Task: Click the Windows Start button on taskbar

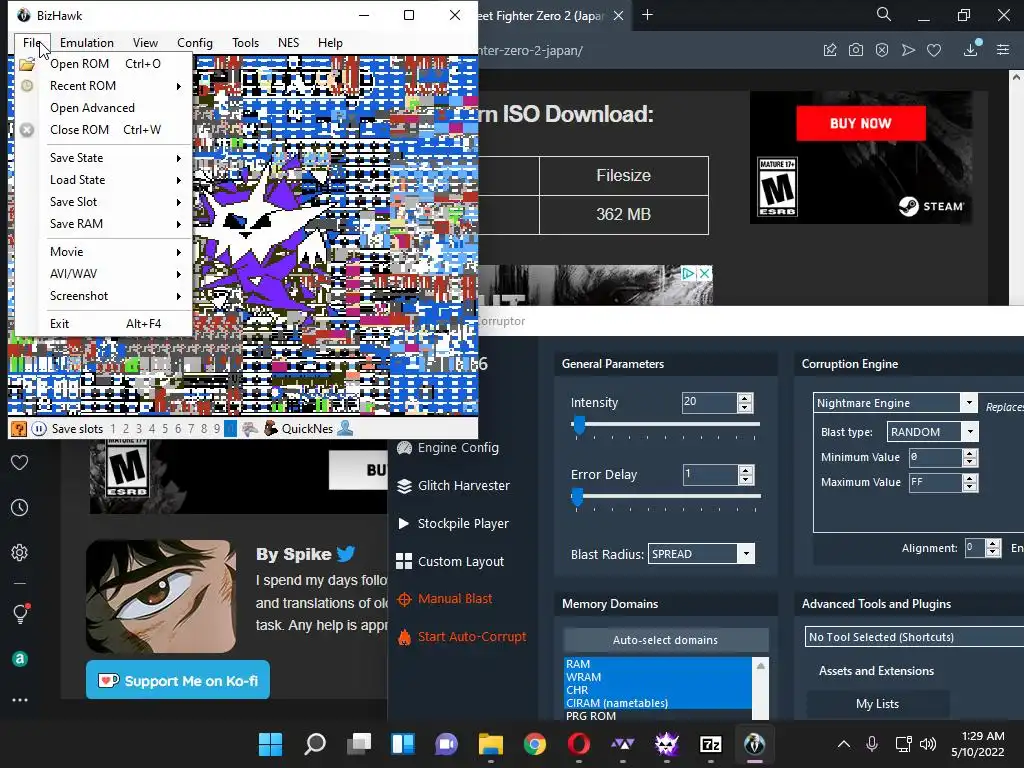Action: [x=270, y=744]
